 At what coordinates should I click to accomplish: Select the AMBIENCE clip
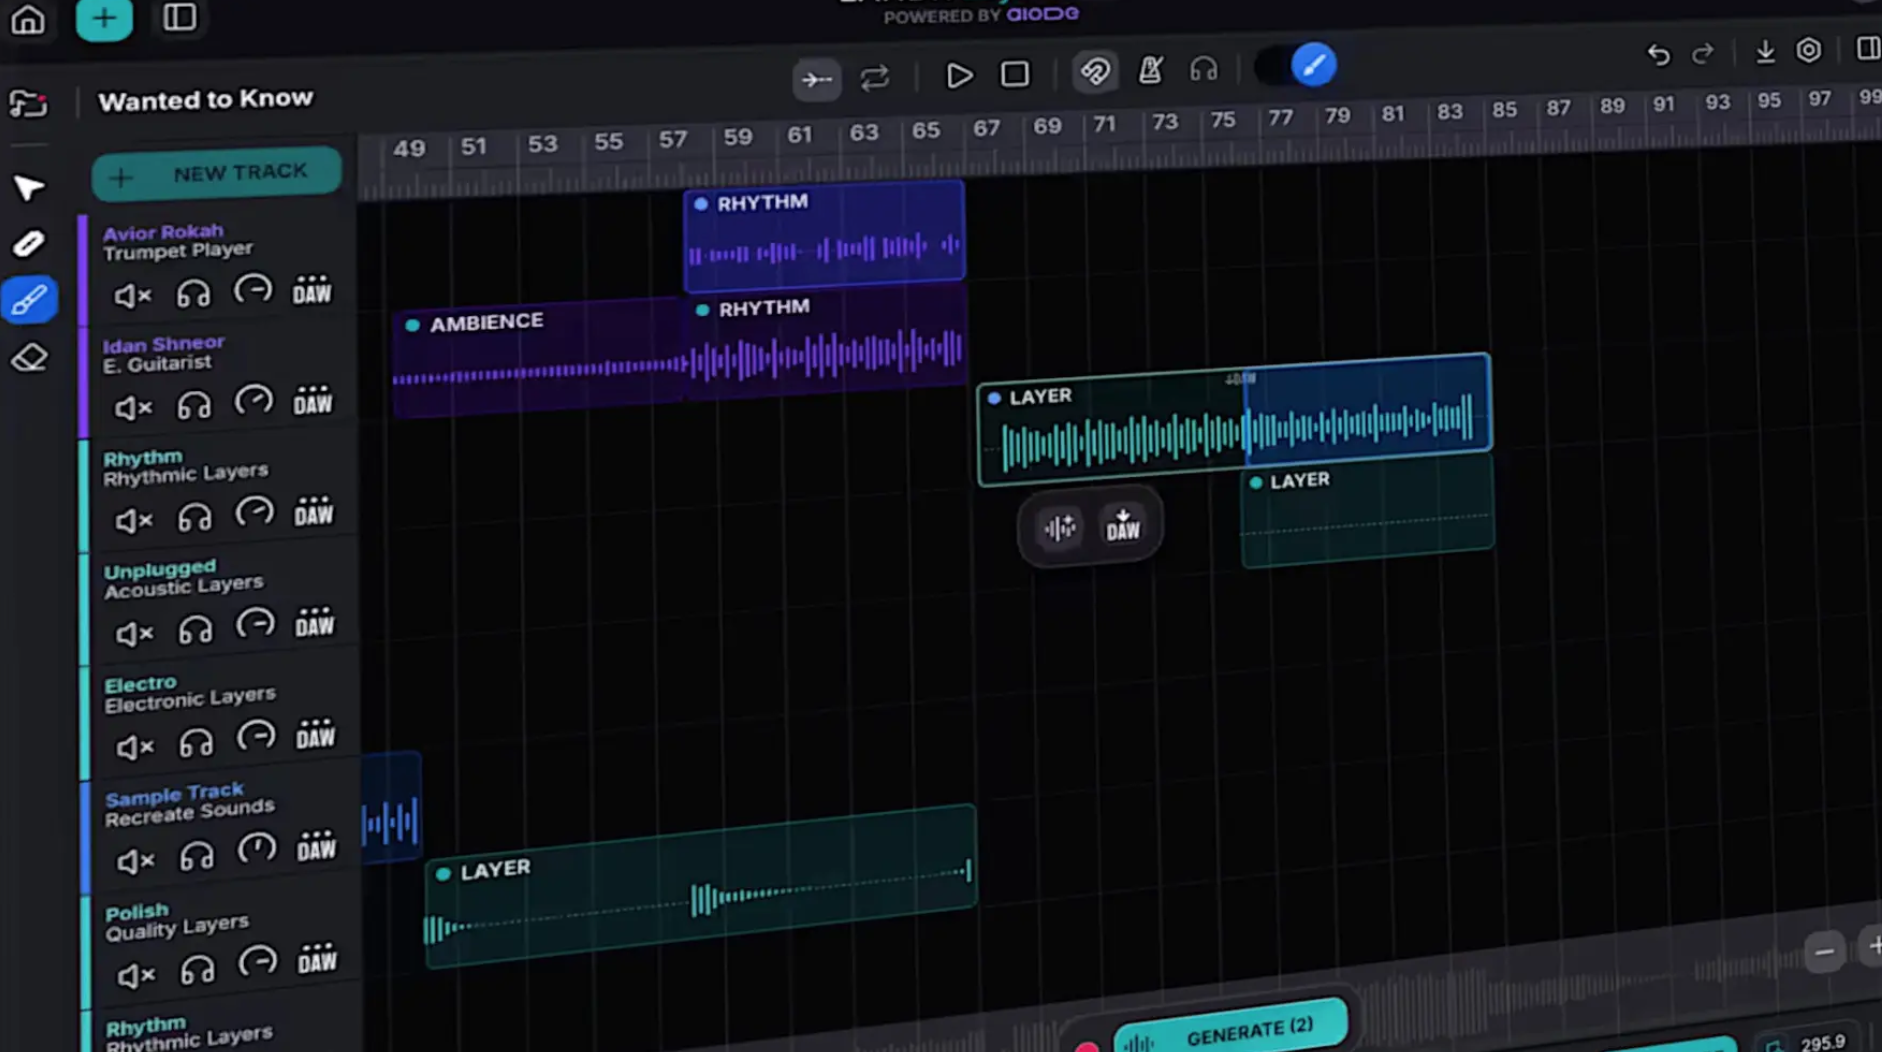click(539, 356)
